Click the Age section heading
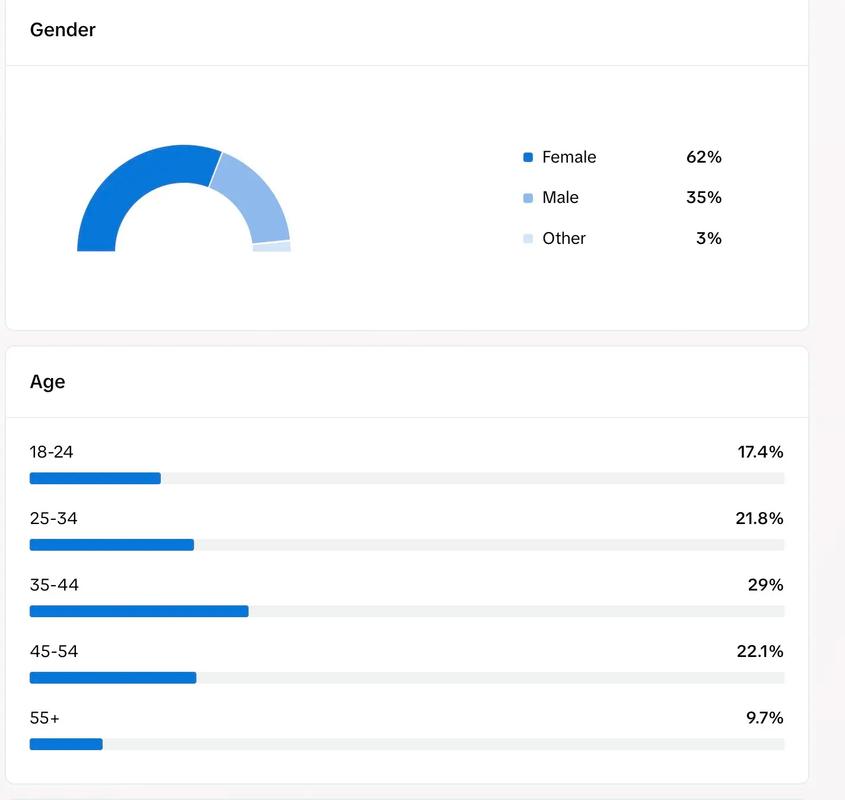 click(x=47, y=382)
